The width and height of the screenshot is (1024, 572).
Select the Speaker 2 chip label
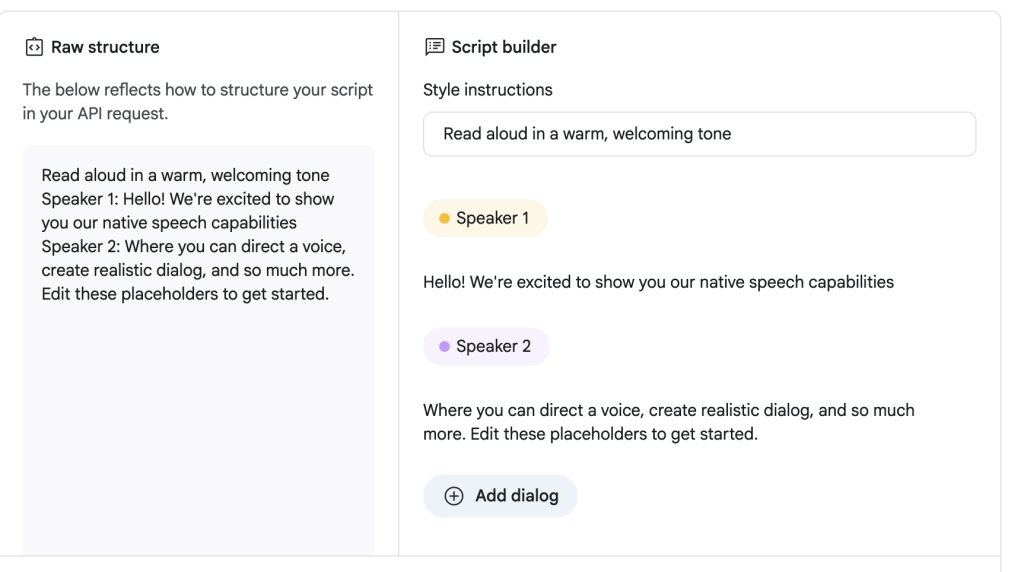(x=493, y=346)
